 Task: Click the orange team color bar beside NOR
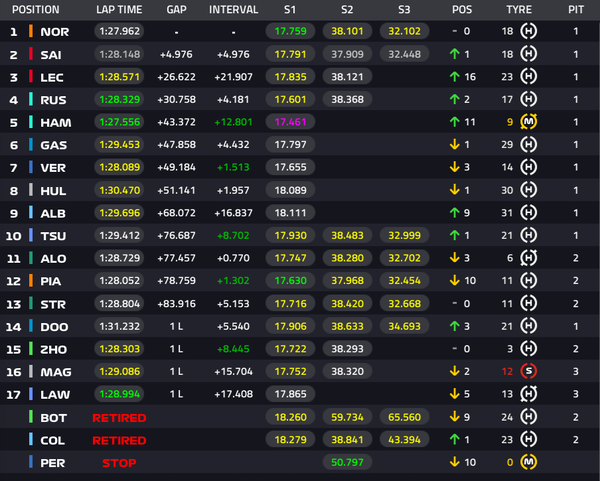(31, 31)
